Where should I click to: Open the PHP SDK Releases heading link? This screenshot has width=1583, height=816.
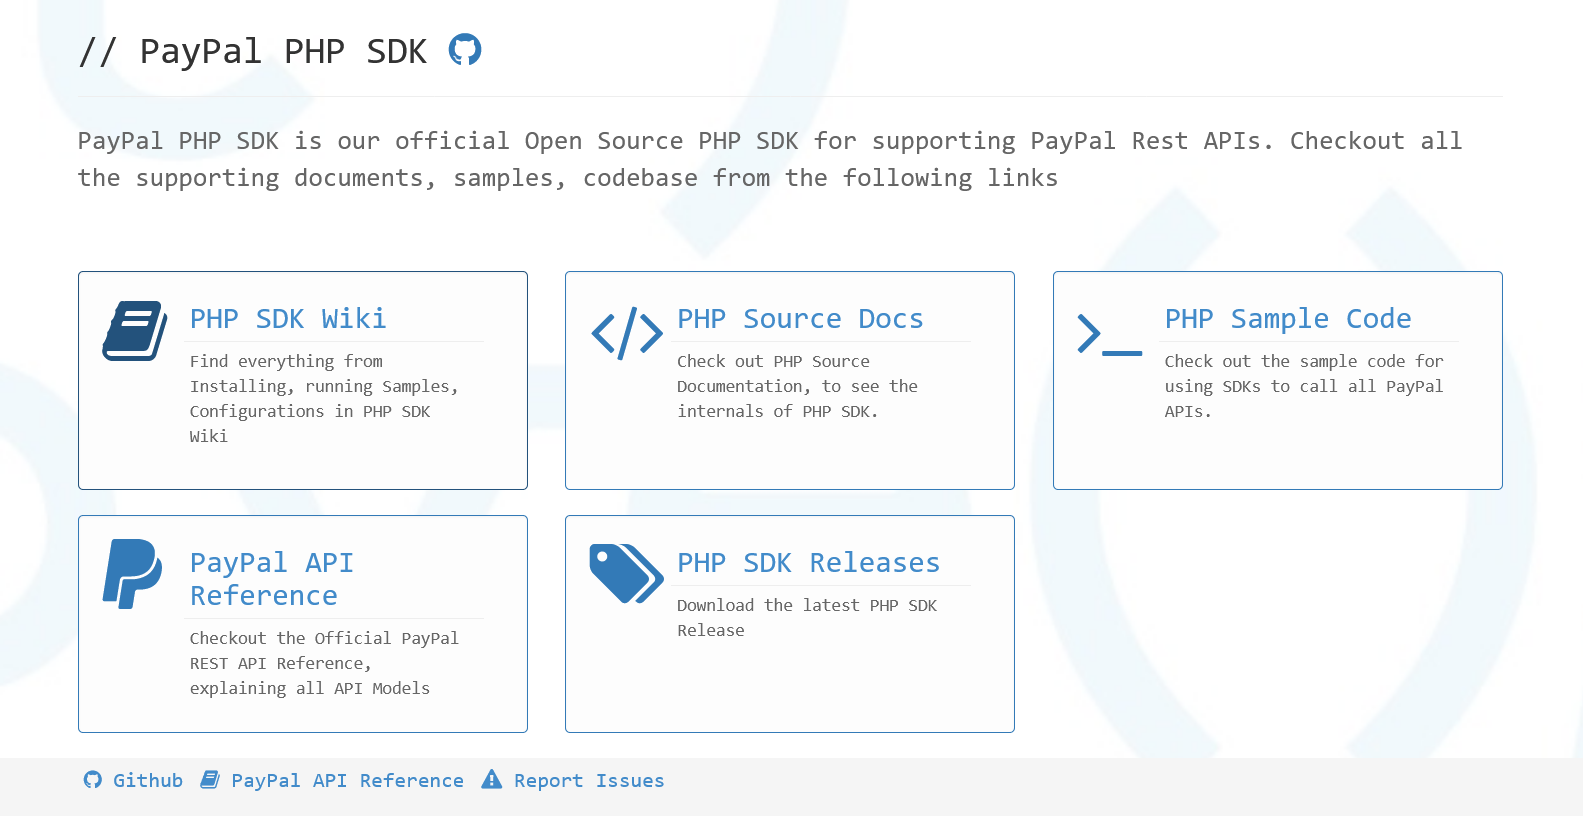pyautogui.click(x=808, y=563)
